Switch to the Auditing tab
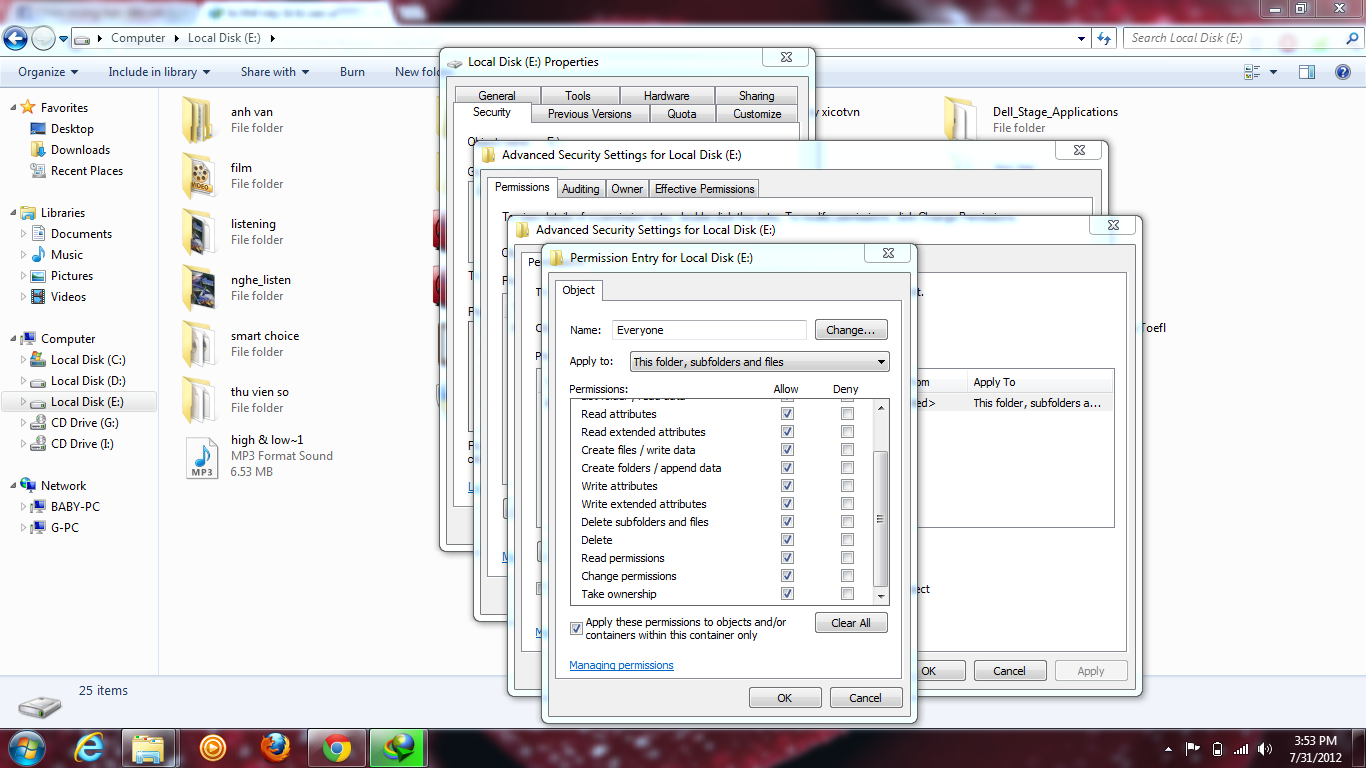The width and height of the screenshot is (1366, 768). [x=580, y=189]
